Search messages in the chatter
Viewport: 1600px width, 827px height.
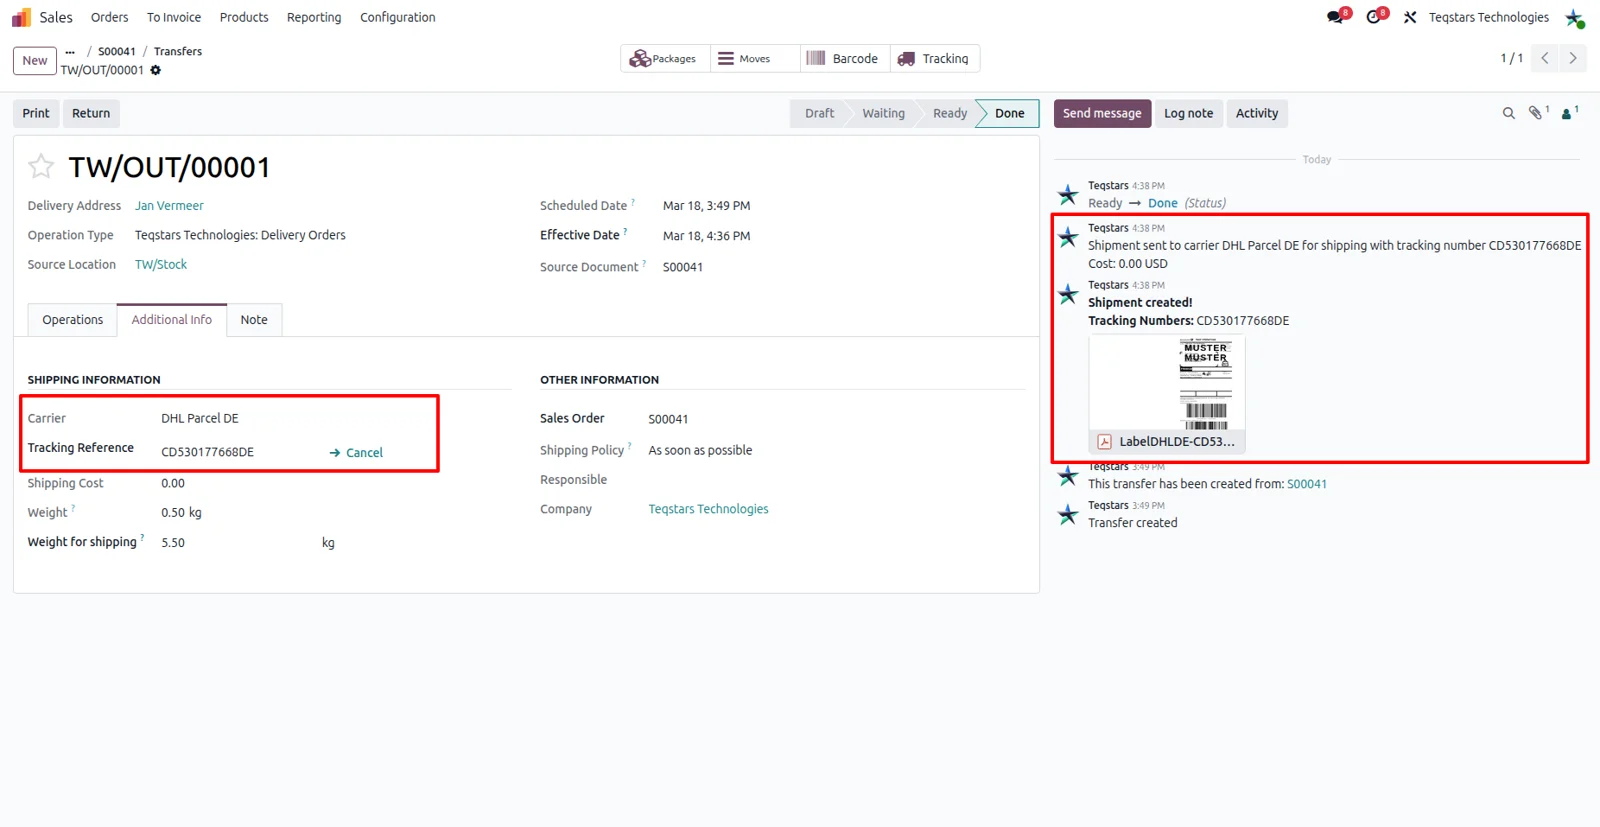[x=1508, y=114]
